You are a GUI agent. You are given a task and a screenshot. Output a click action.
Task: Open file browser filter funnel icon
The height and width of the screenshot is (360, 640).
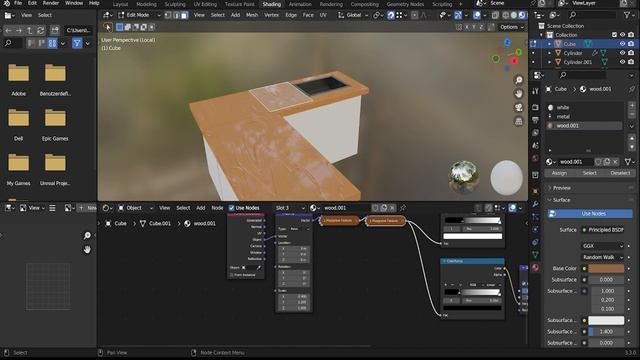point(77,43)
